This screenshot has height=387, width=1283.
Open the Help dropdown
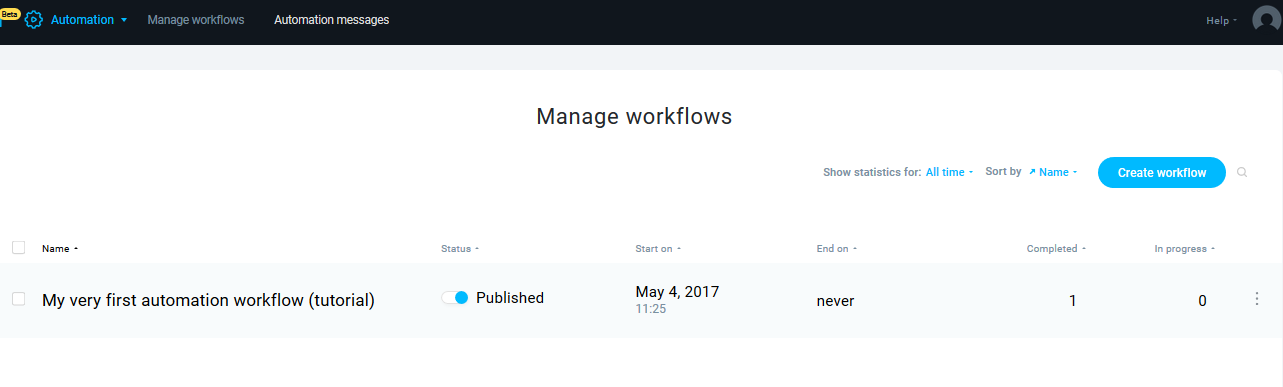click(x=1221, y=20)
